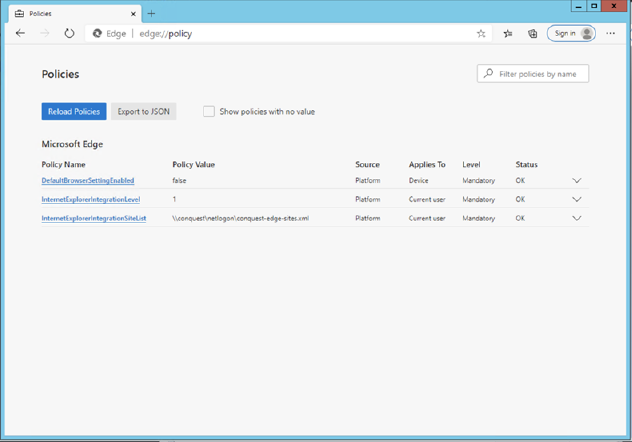The height and width of the screenshot is (442, 632).
Task: Click Reload Policies button
Action: point(74,111)
